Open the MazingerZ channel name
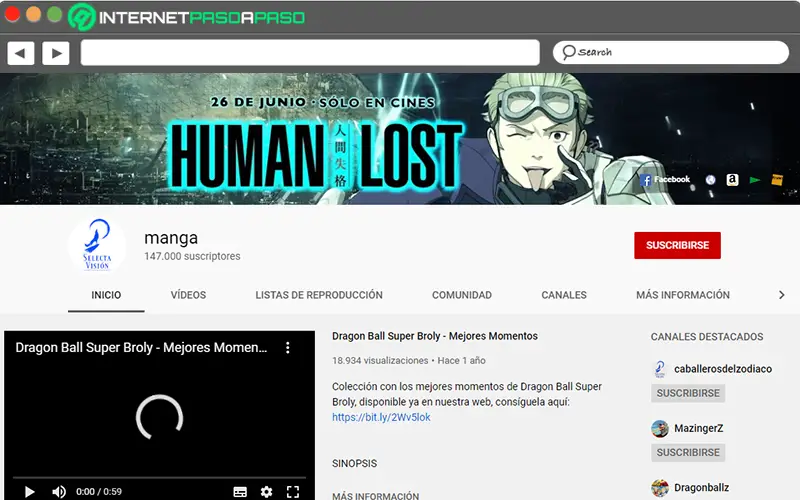800x500 pixels. click(698, 428)
